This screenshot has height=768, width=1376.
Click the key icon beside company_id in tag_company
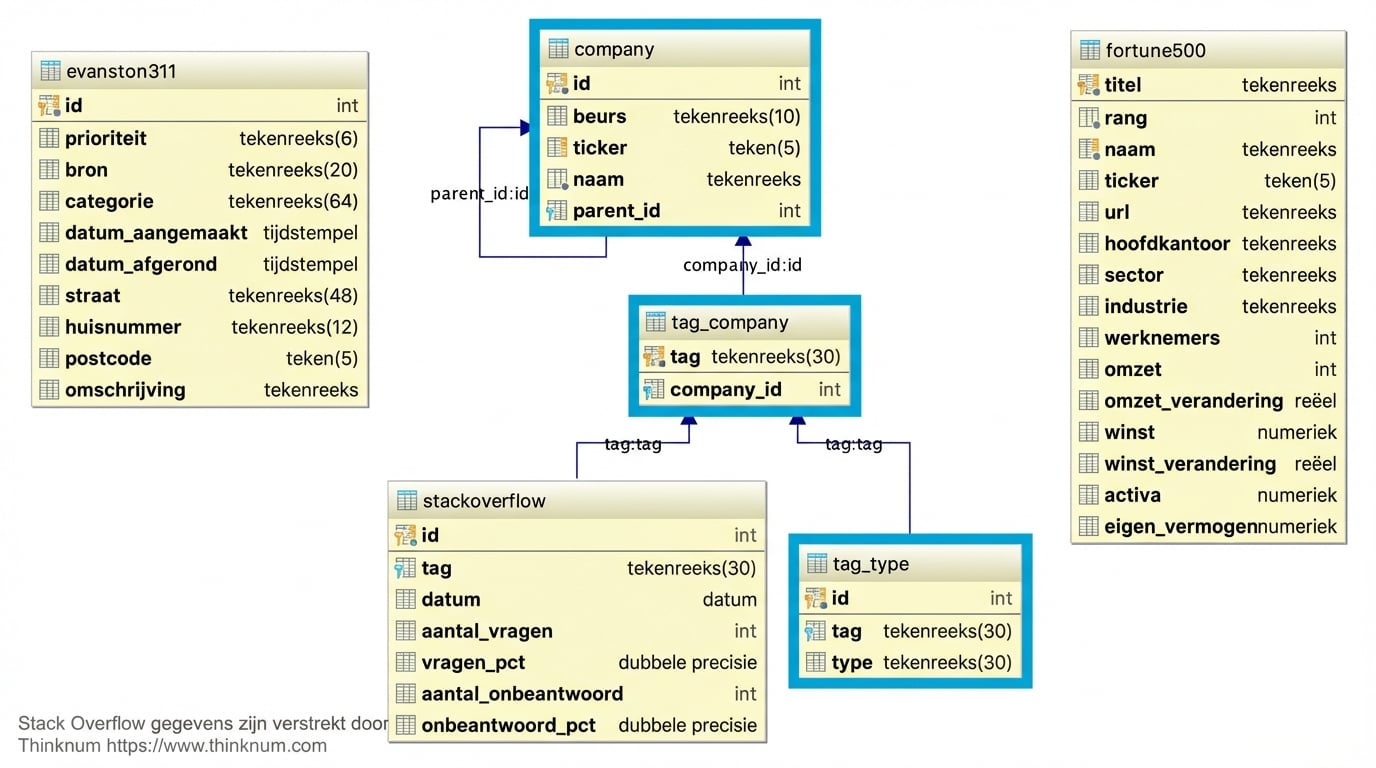click(655, 389)
